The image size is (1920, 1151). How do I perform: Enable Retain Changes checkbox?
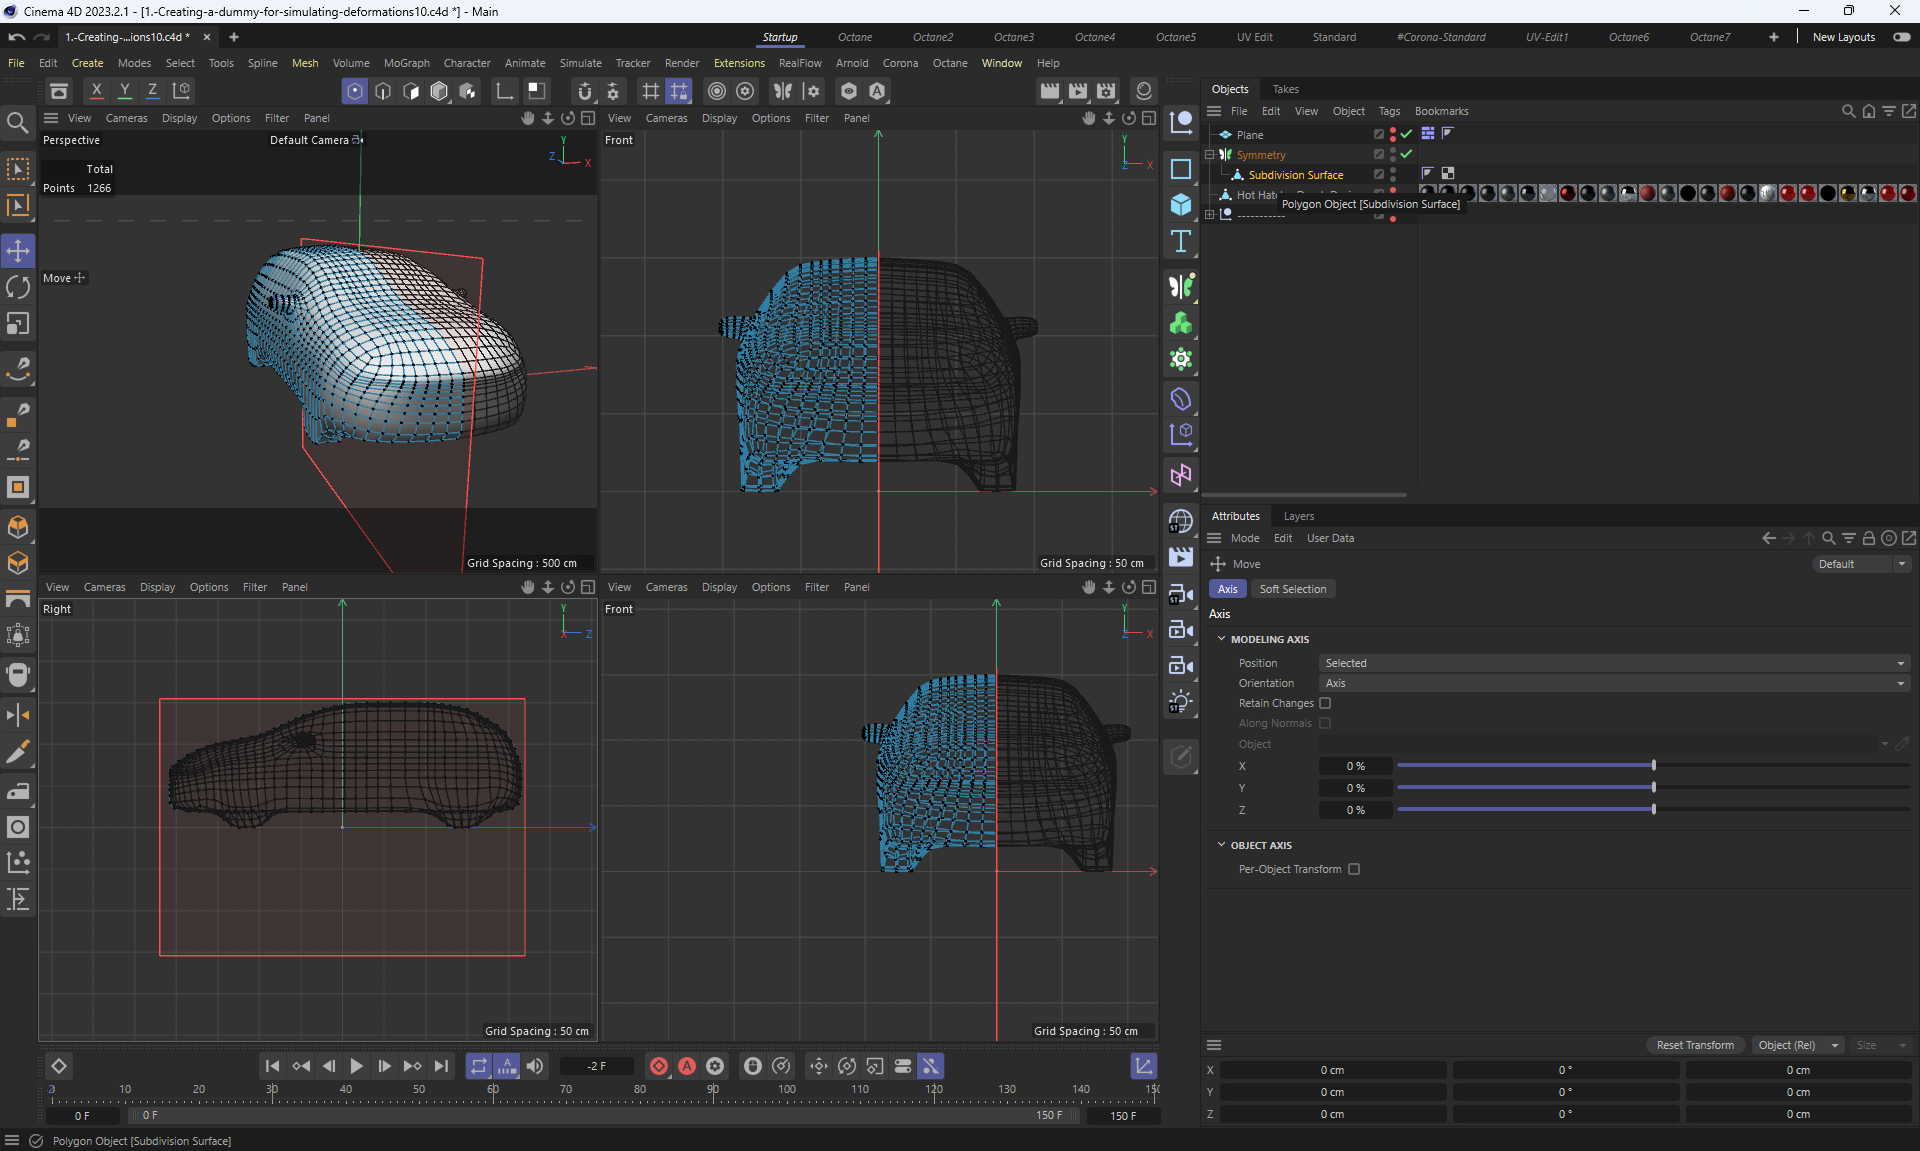coord(1325,703)
